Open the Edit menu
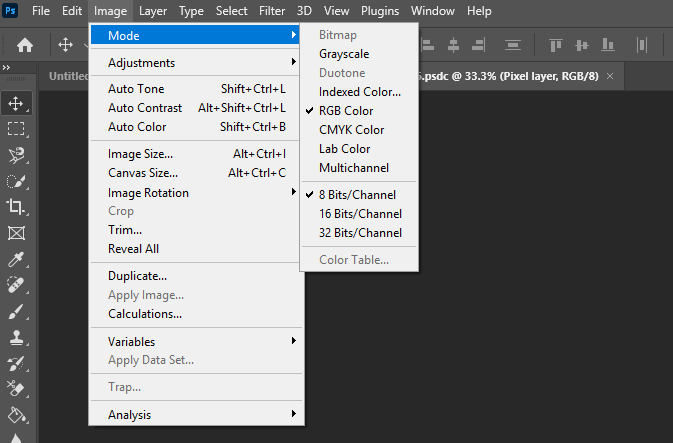 coord(72,11)
